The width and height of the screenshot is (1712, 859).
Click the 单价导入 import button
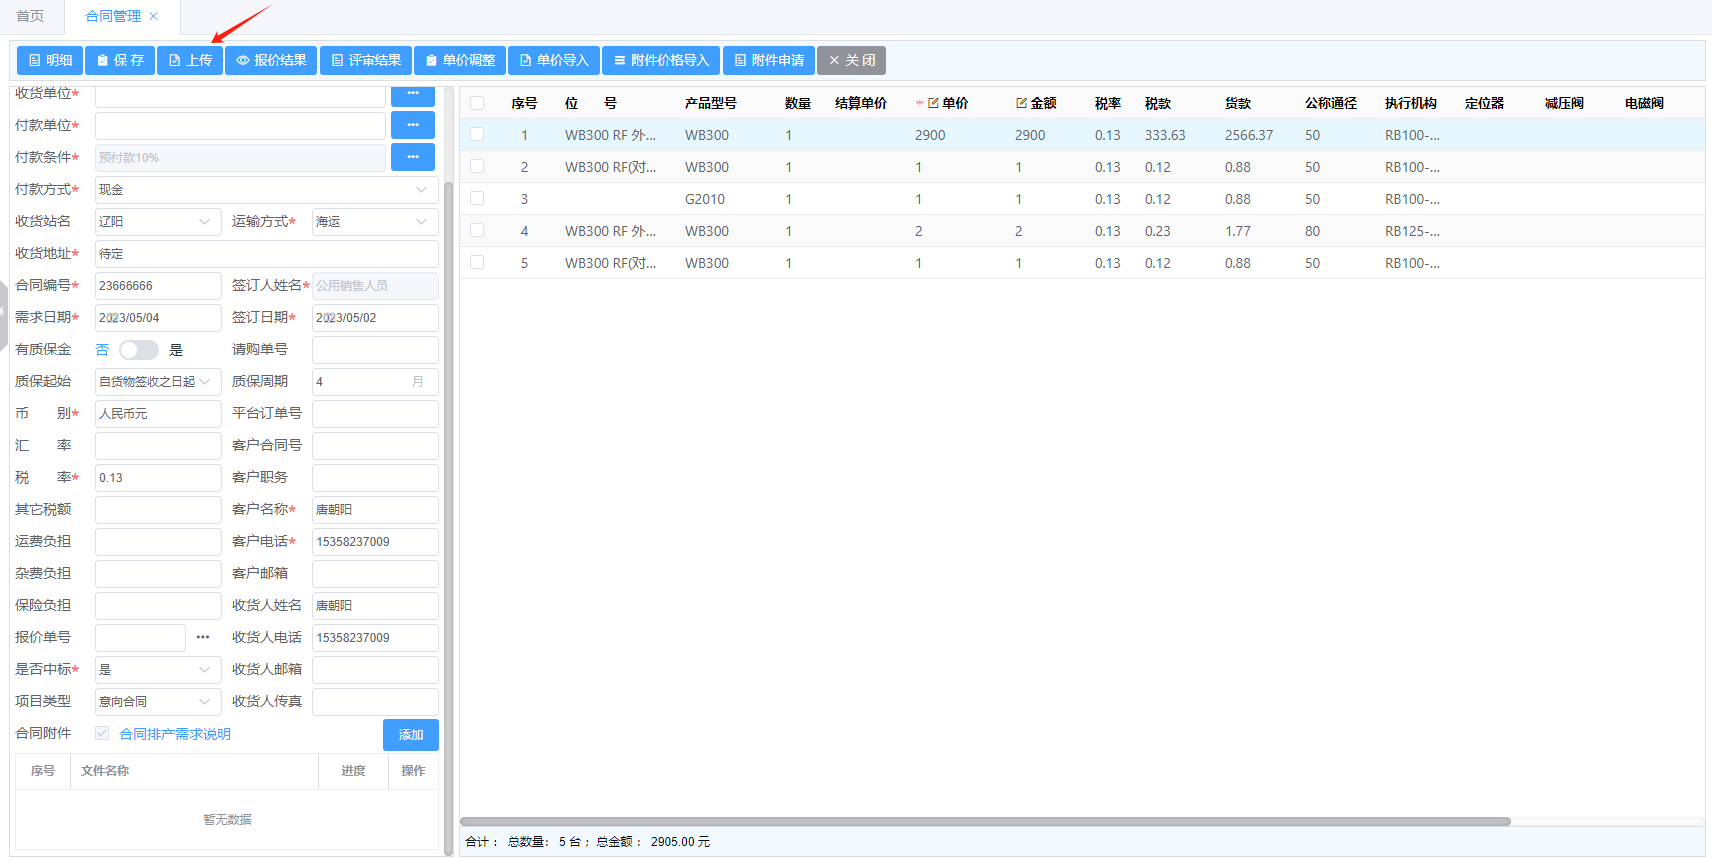(554, 61)
